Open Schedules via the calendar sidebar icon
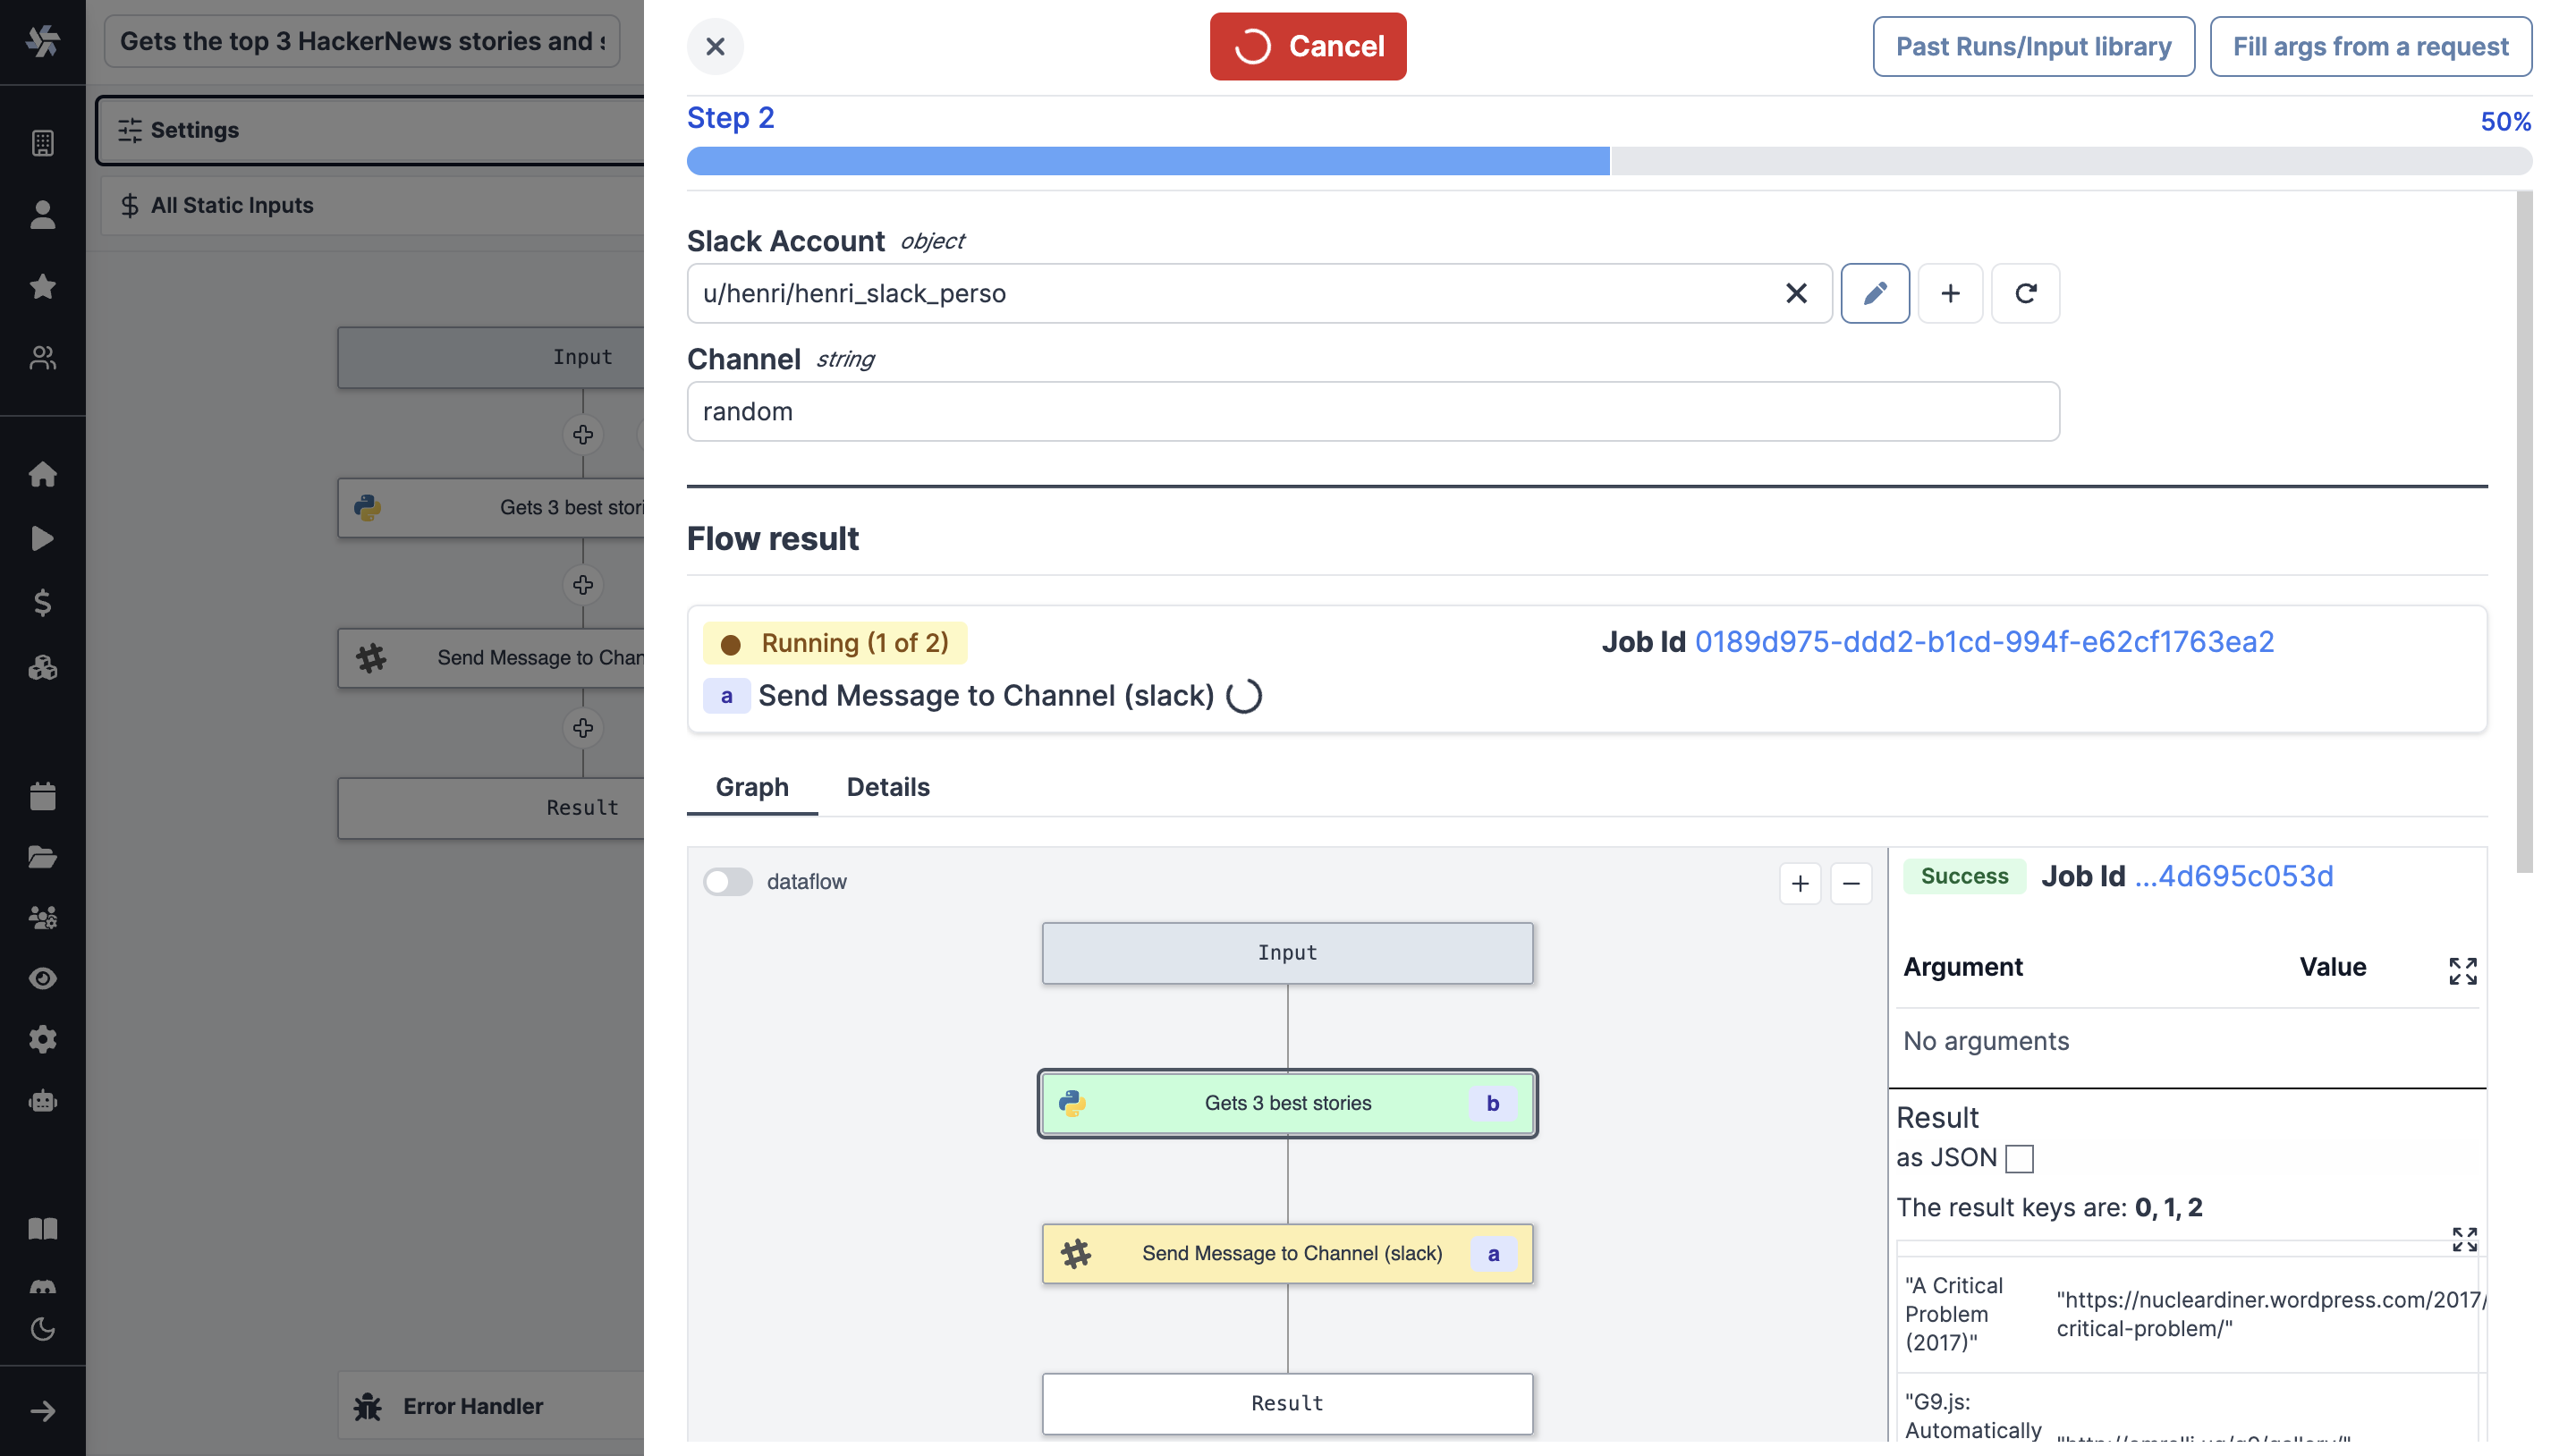 tap(43, 795)
